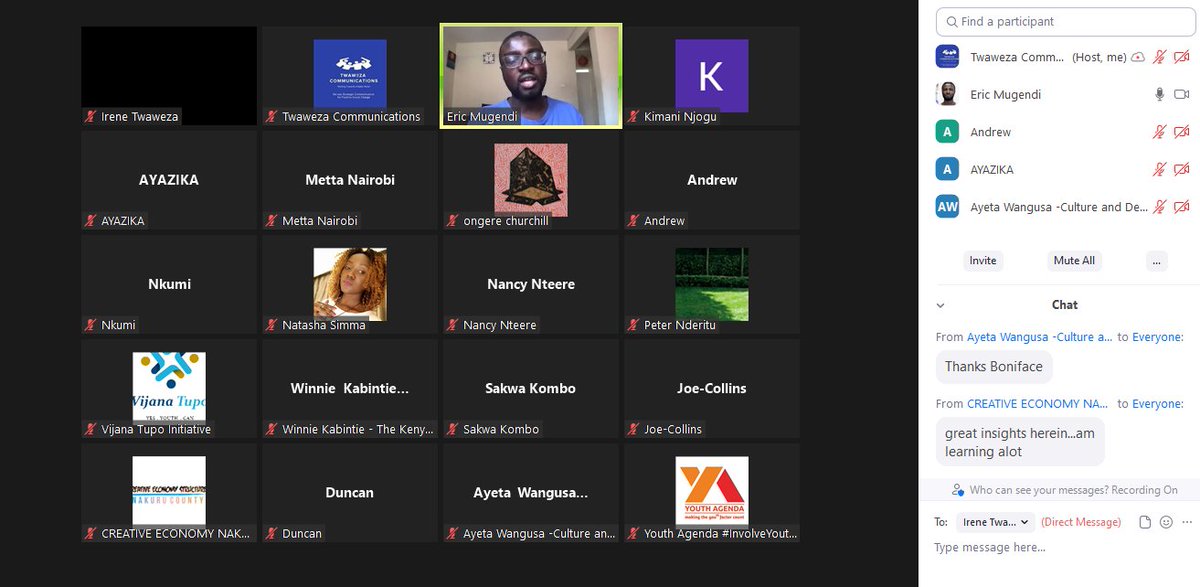This screenshot has height=587, width=1200.
Task: Click the video-off icon for Twaweza Comm host row
Action: click(x=1181, y=57)
